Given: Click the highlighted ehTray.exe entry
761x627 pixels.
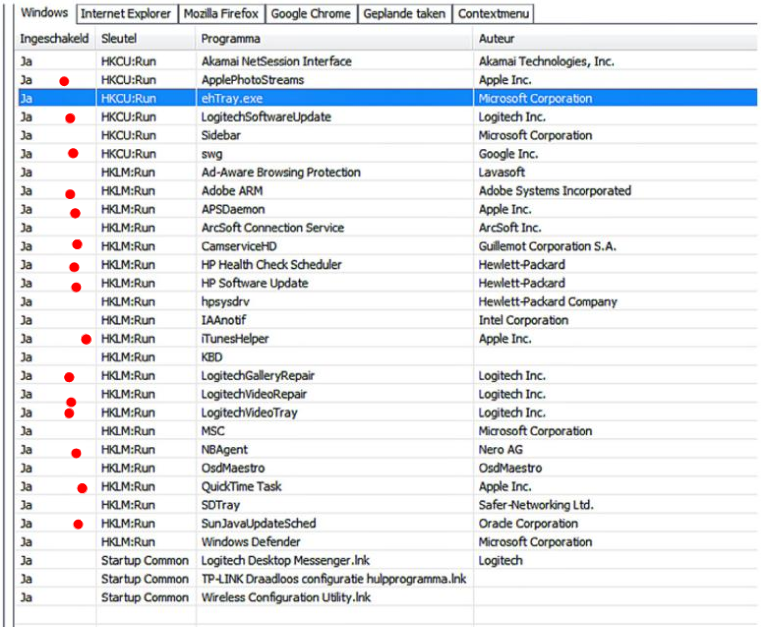Looking at the screenshot, I should (388, 99).
